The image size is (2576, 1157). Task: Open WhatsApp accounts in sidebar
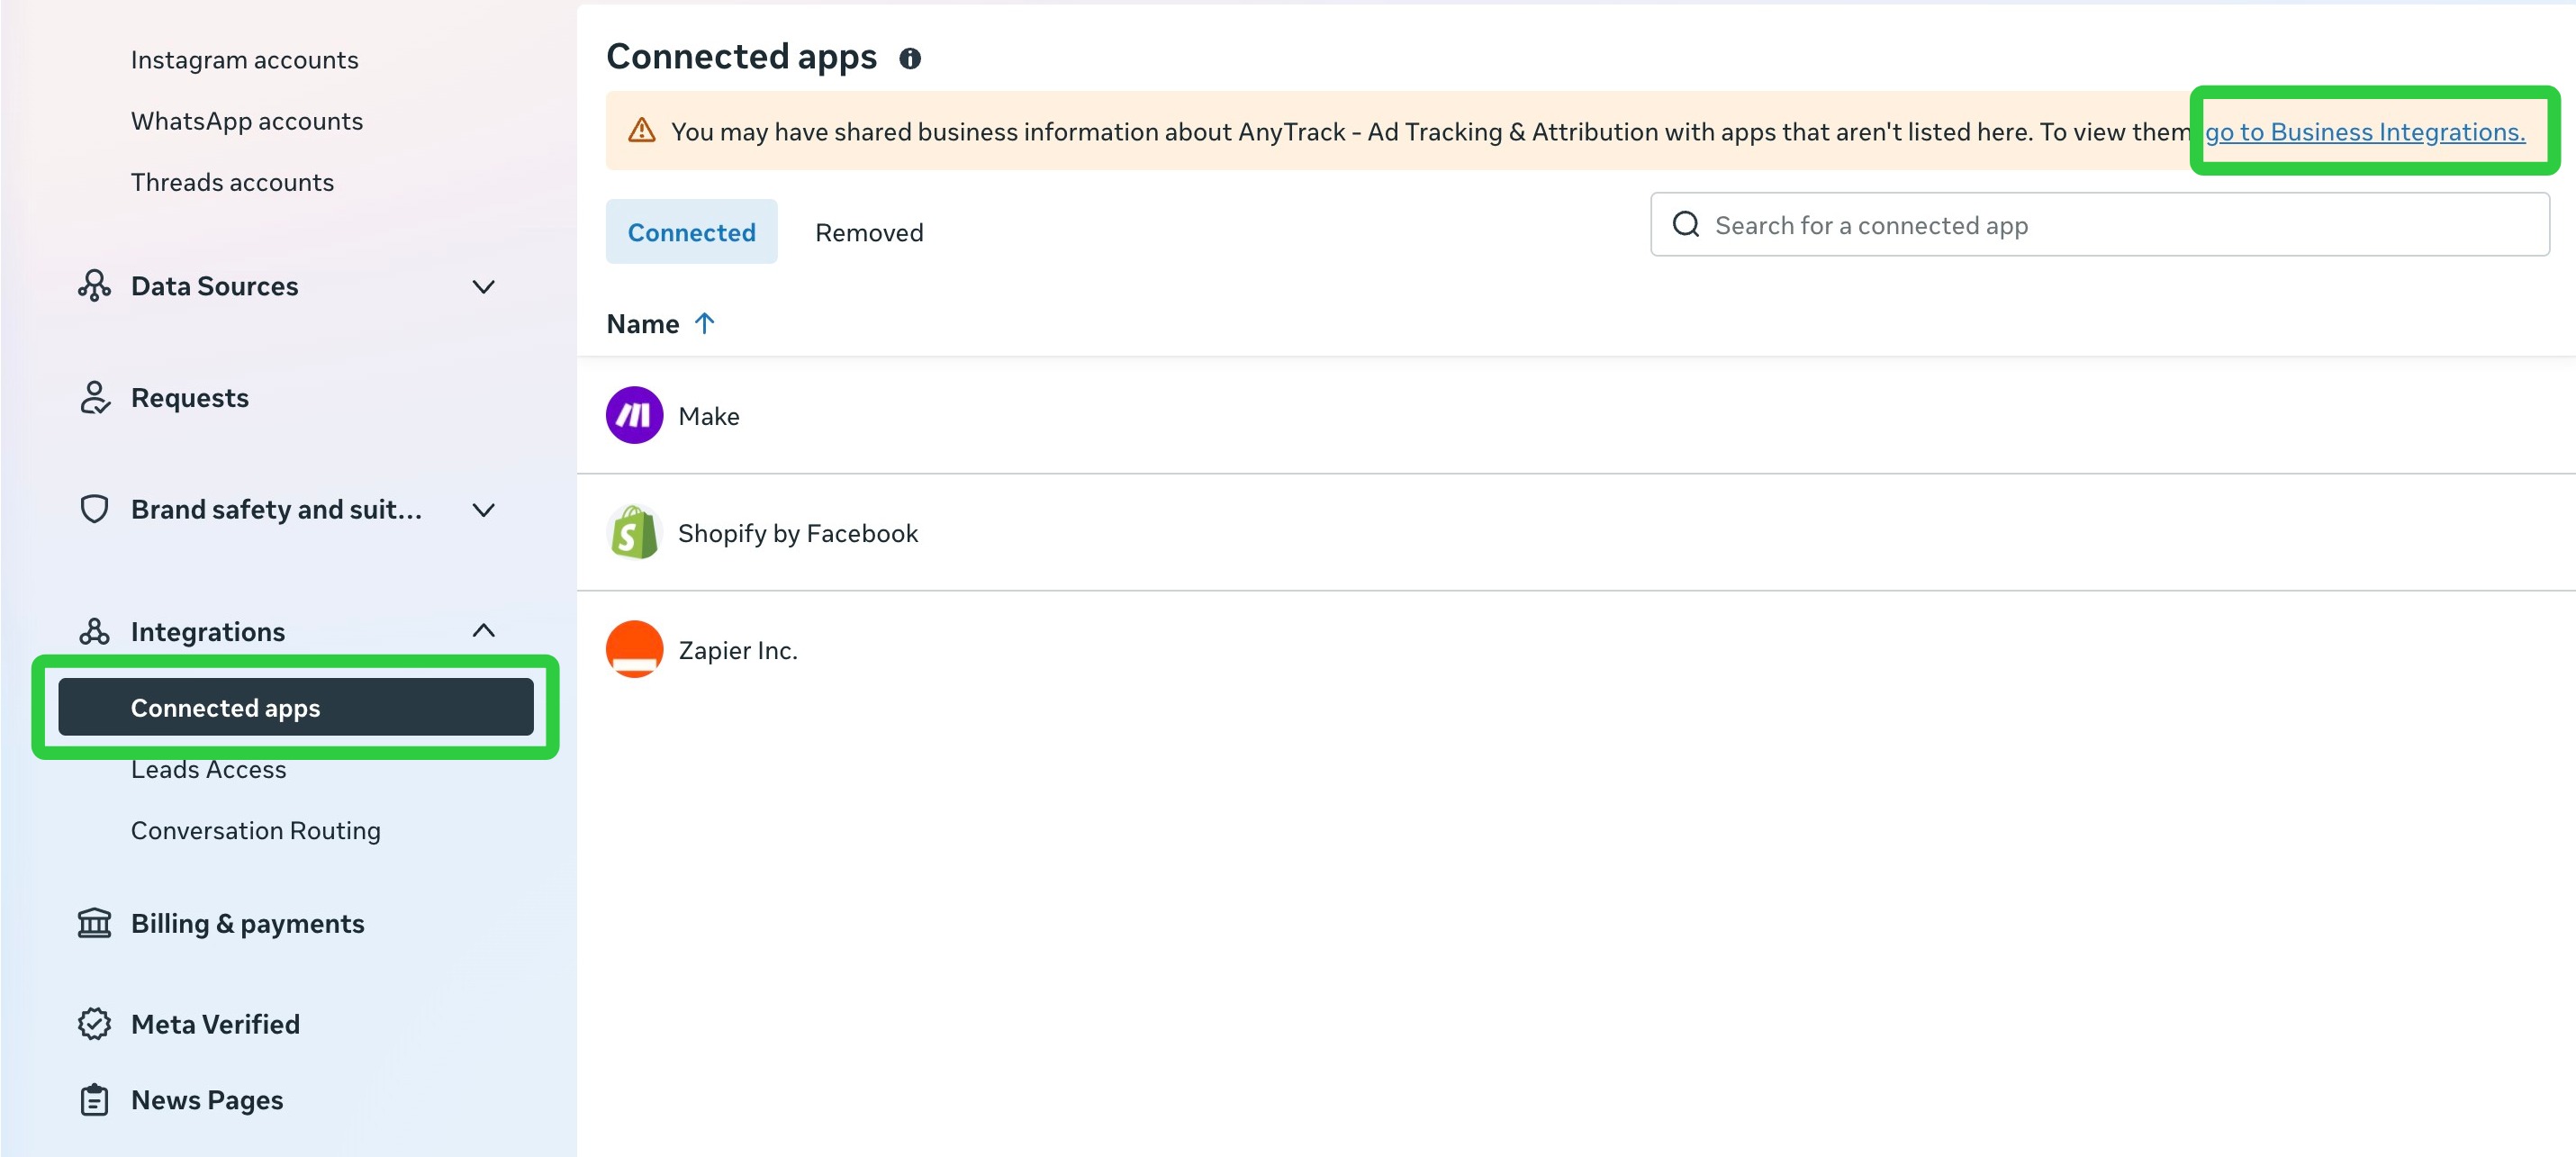click(x=247, y=121)
